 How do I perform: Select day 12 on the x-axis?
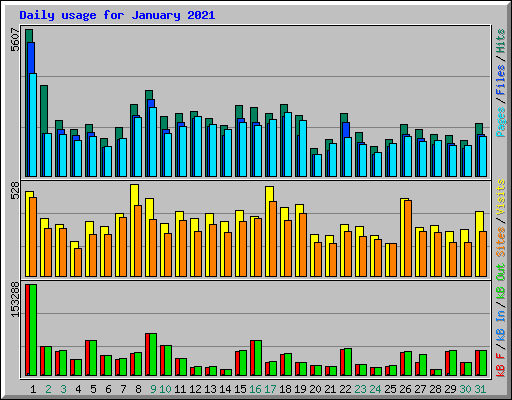coord(195,389)
